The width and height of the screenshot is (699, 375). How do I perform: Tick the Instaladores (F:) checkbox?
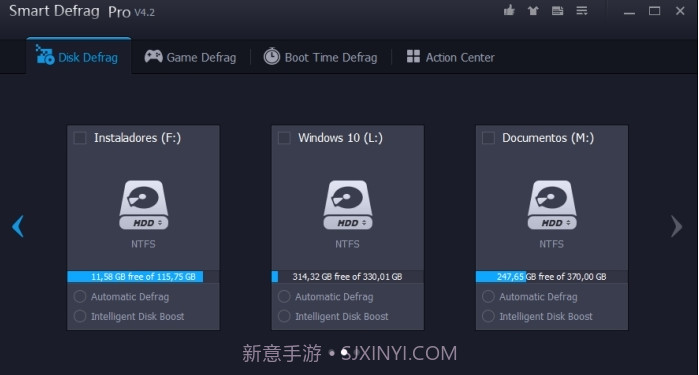80,138
